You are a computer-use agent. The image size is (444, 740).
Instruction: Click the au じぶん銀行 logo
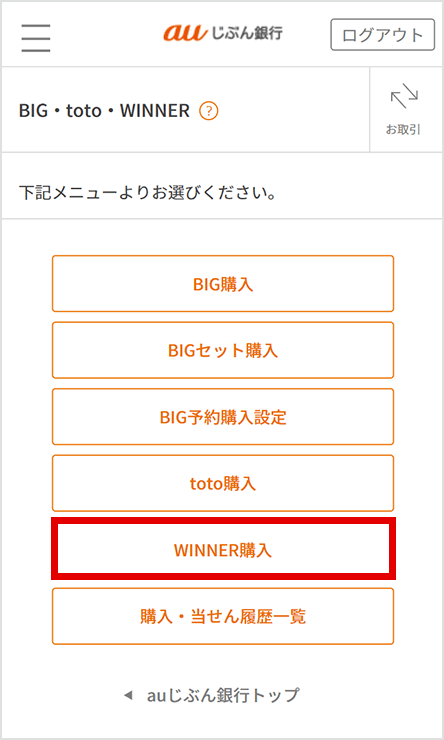pos(223,33)
